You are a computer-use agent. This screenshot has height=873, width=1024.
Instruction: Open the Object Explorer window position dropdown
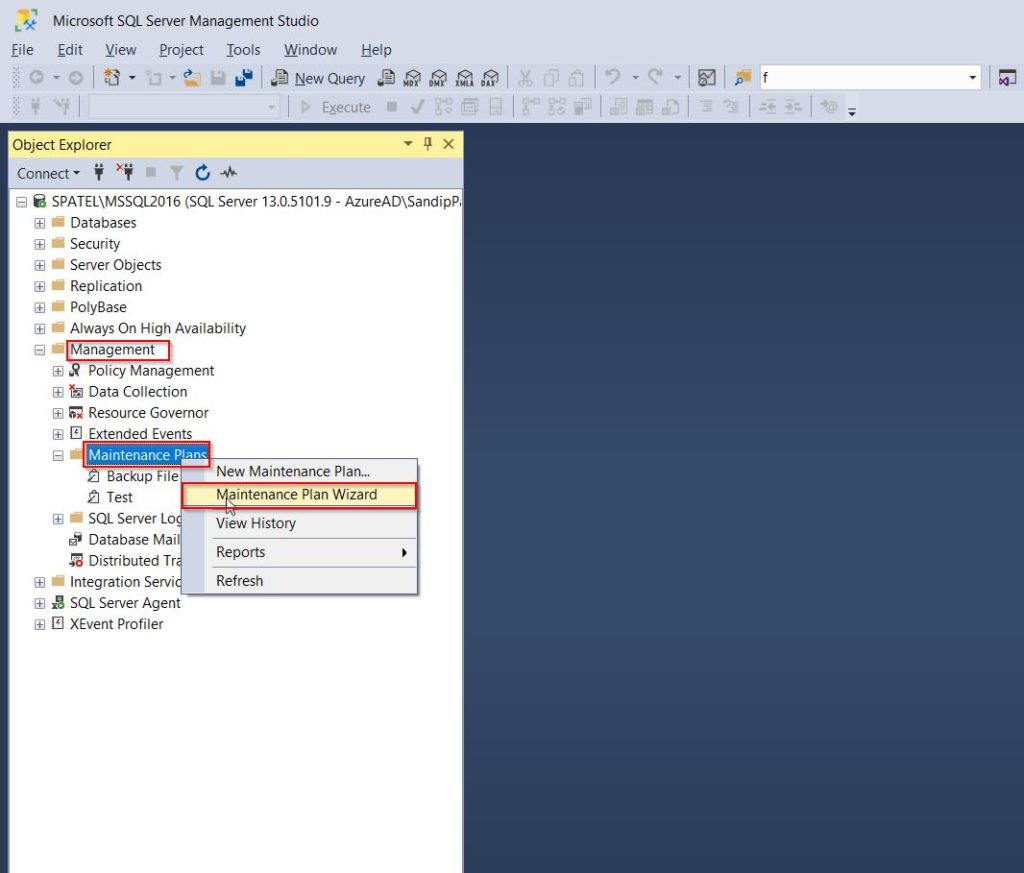408,144
